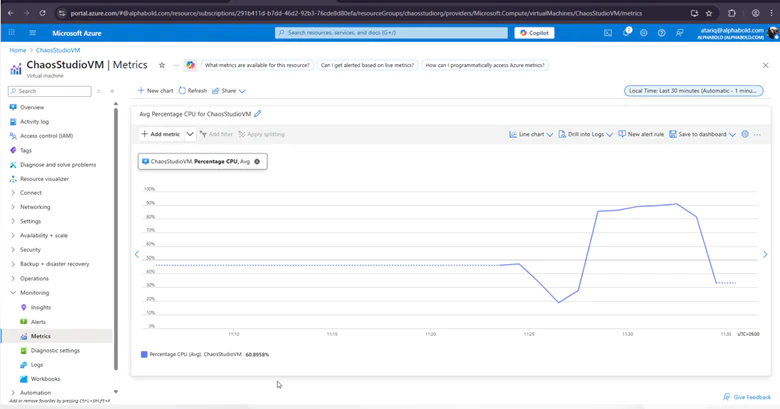Viewport: 780px width, 409px height.
Task: Reload the browser page
Action: click(x=42, y=13)
